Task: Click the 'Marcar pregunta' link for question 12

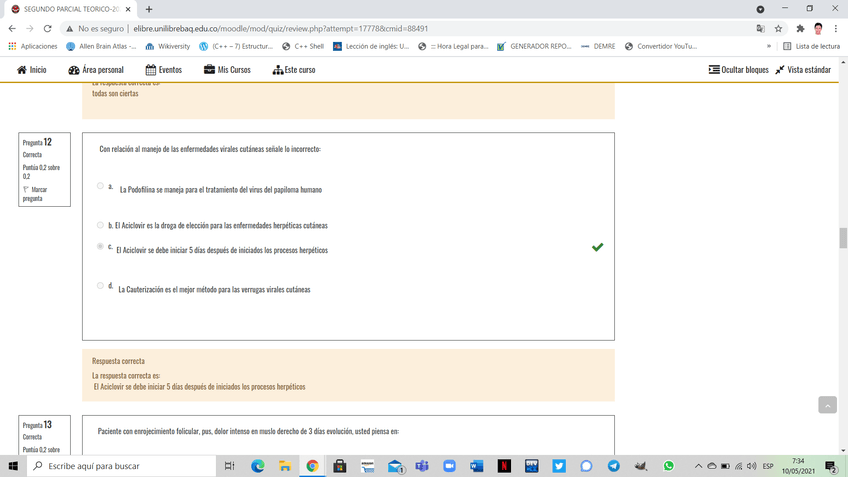Action: tap(35, 194)
